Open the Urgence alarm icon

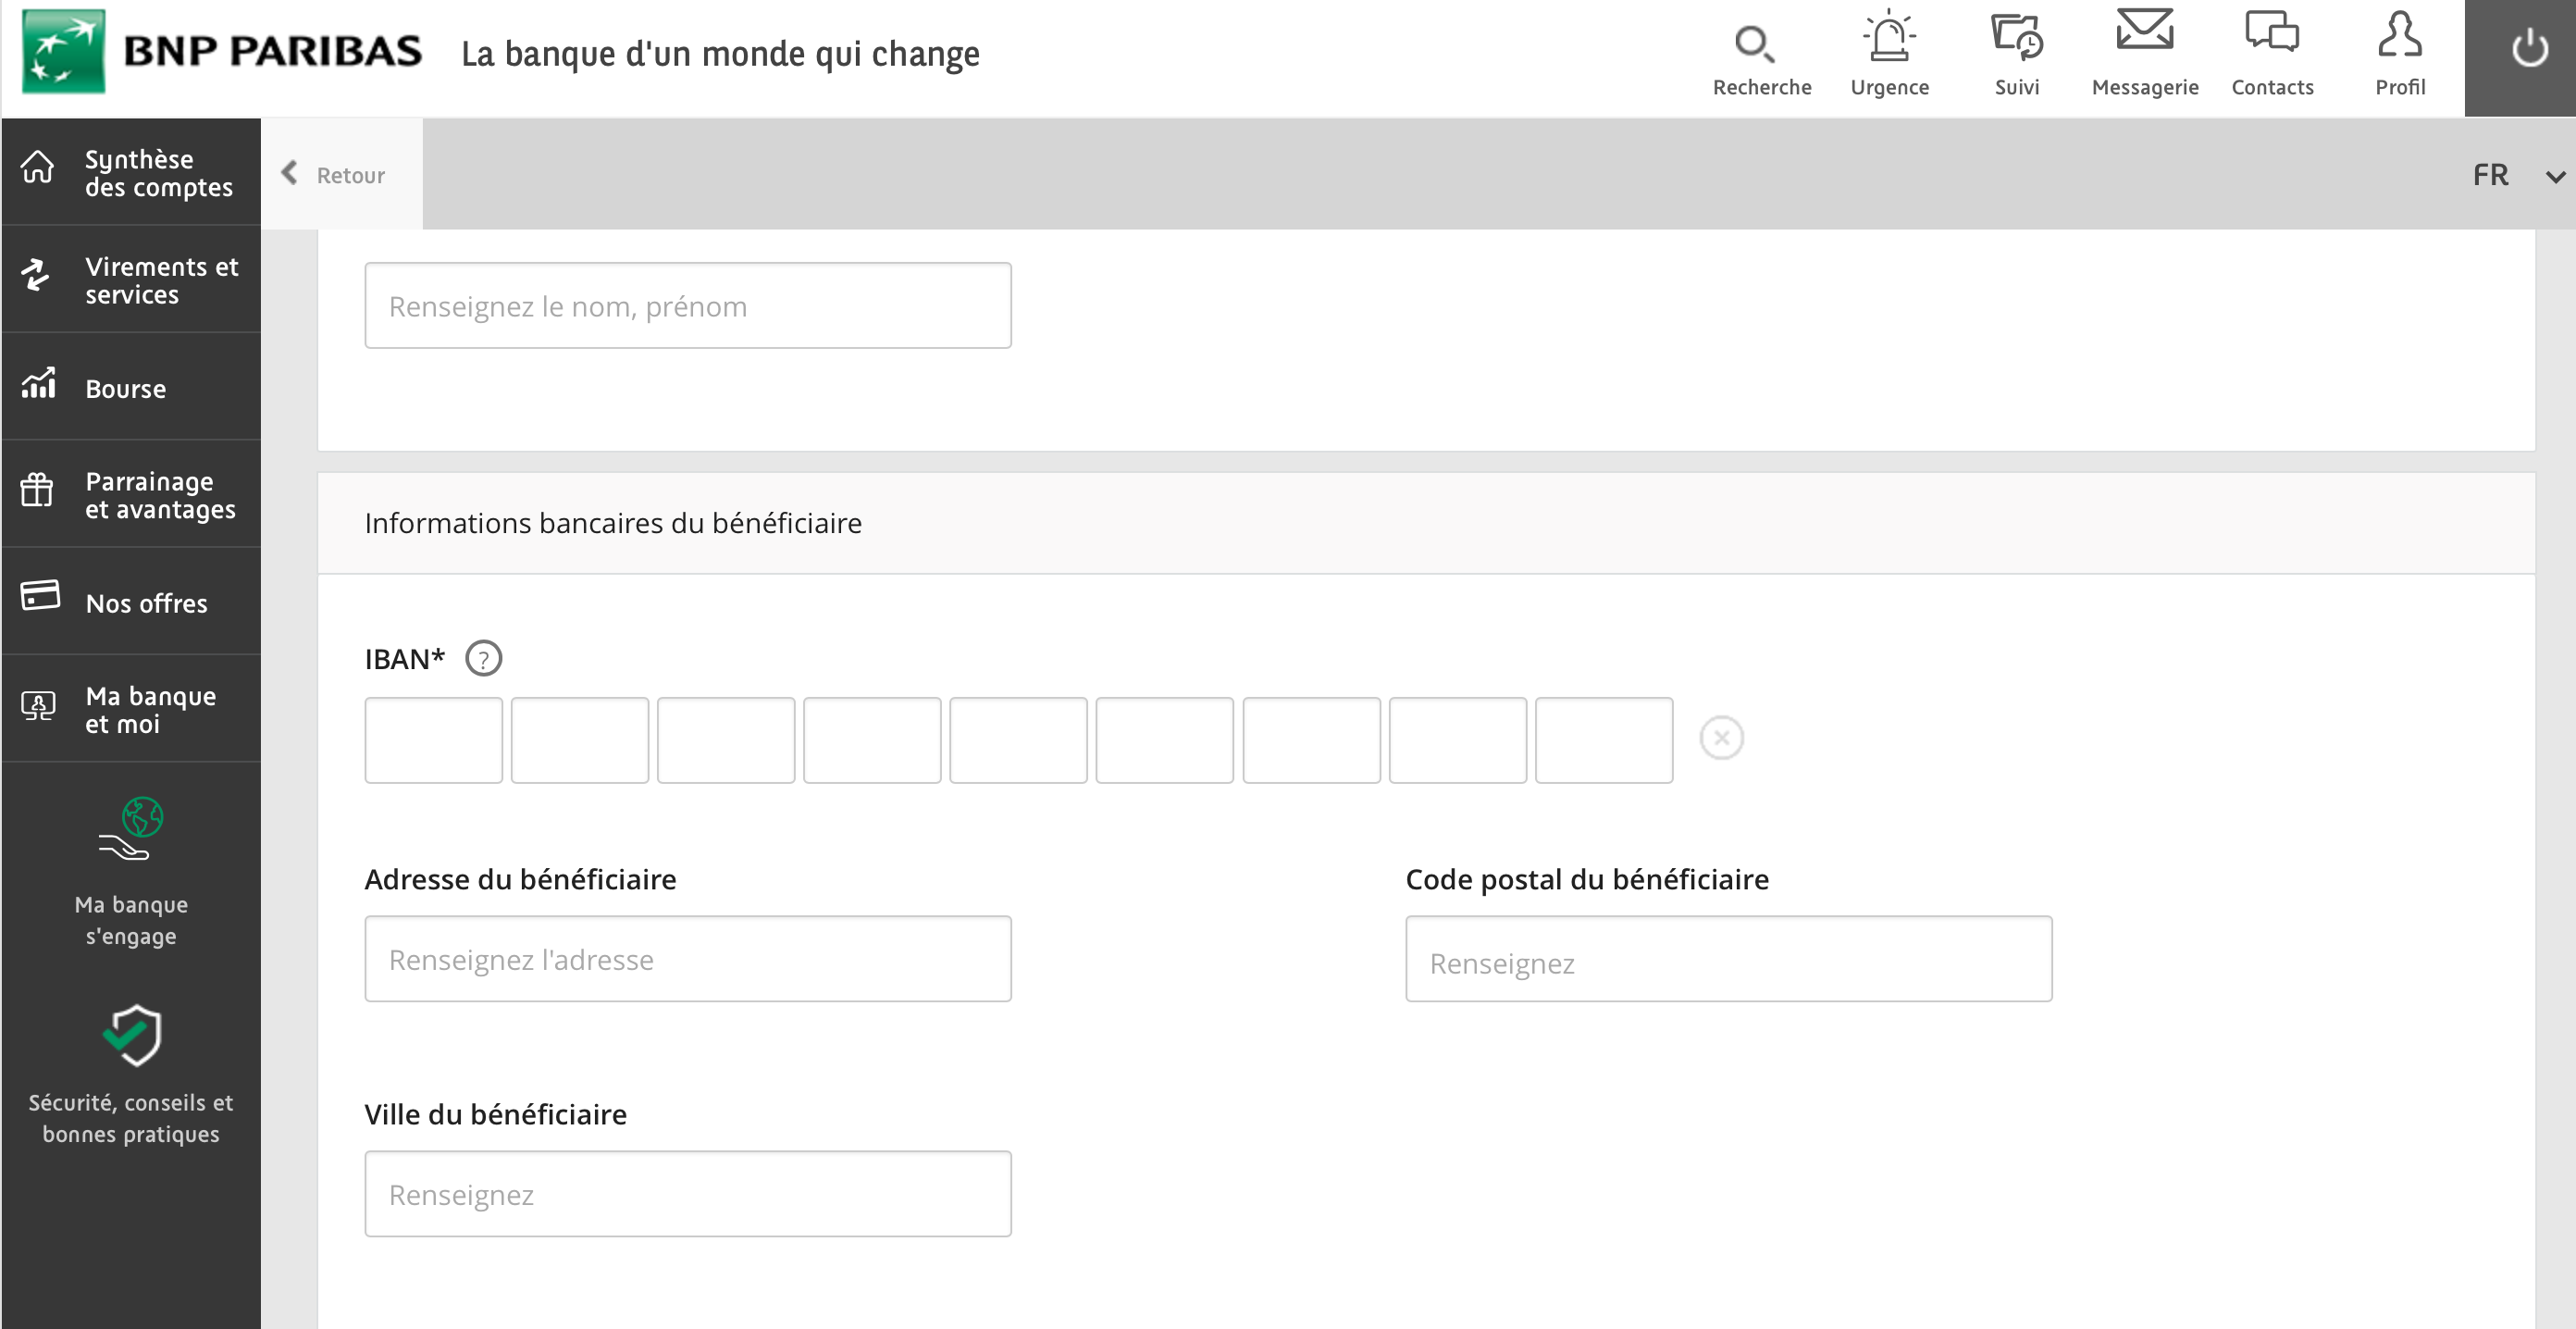pyautogui.click(x=1889, y=36)
